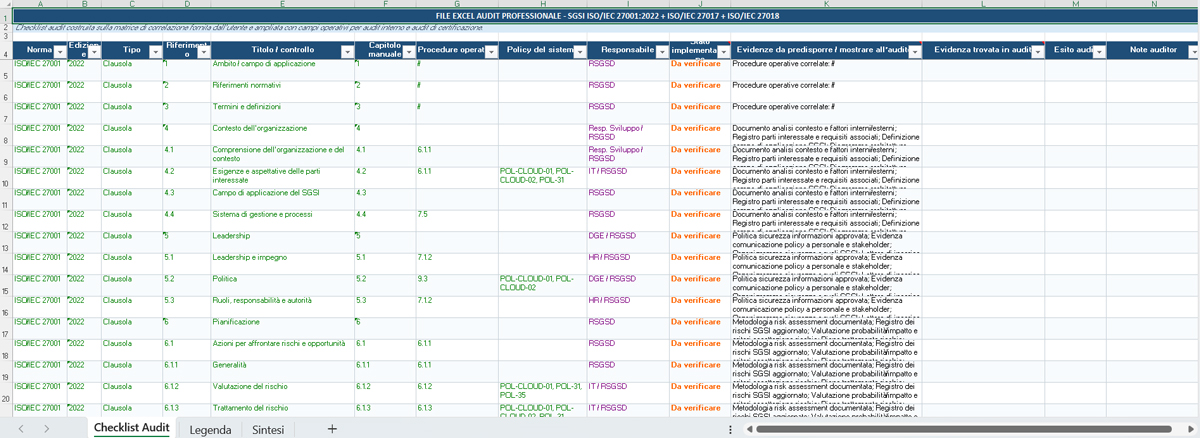This screenshot has height=438, width=1200.
Task: Select column K header
Action: (825, 5)
